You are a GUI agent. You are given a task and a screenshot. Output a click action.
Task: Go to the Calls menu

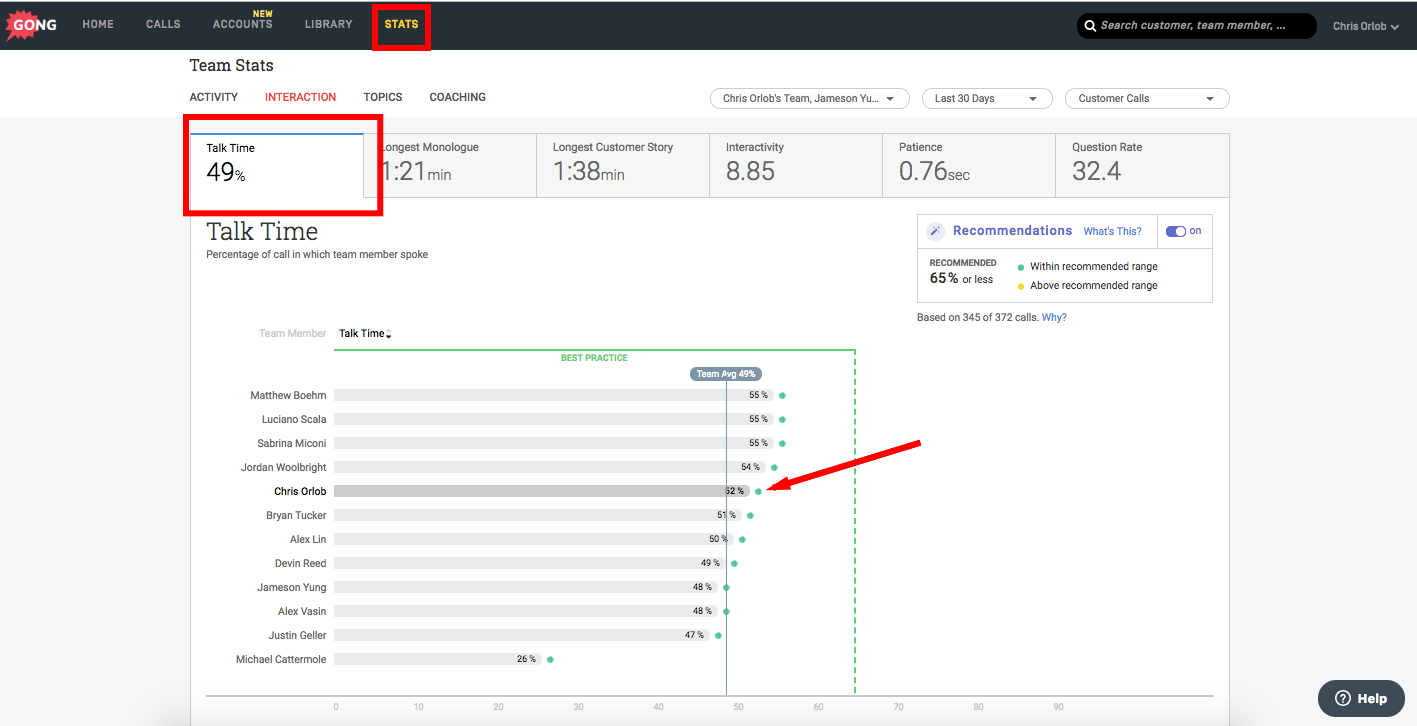click(163, 24)
